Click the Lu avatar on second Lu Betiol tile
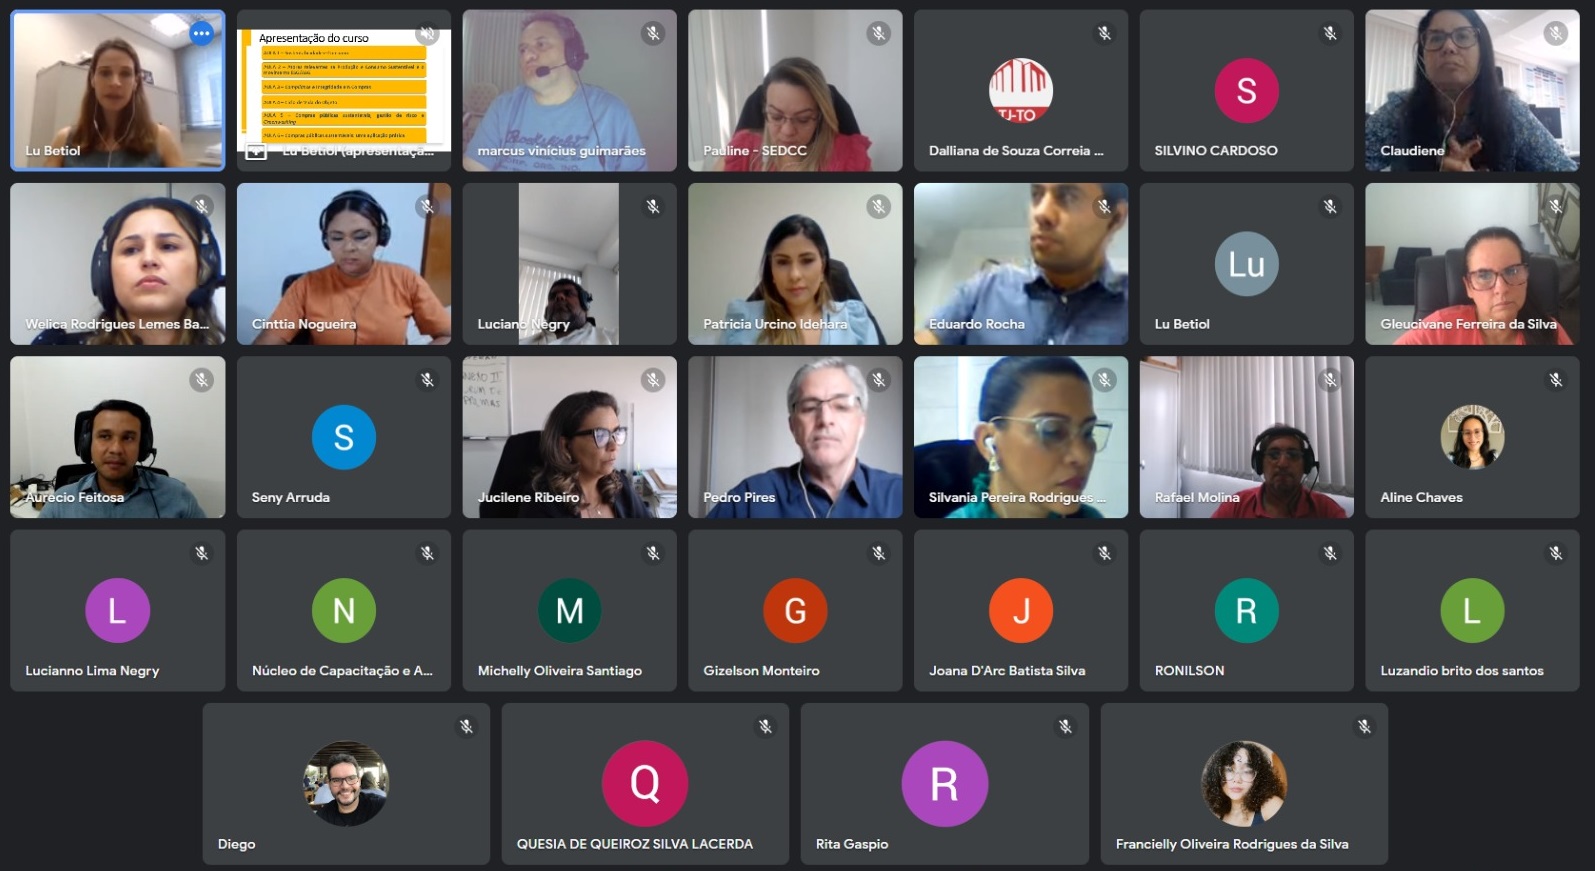This screenshot has width=1595, height=871. click(1247, 264)
